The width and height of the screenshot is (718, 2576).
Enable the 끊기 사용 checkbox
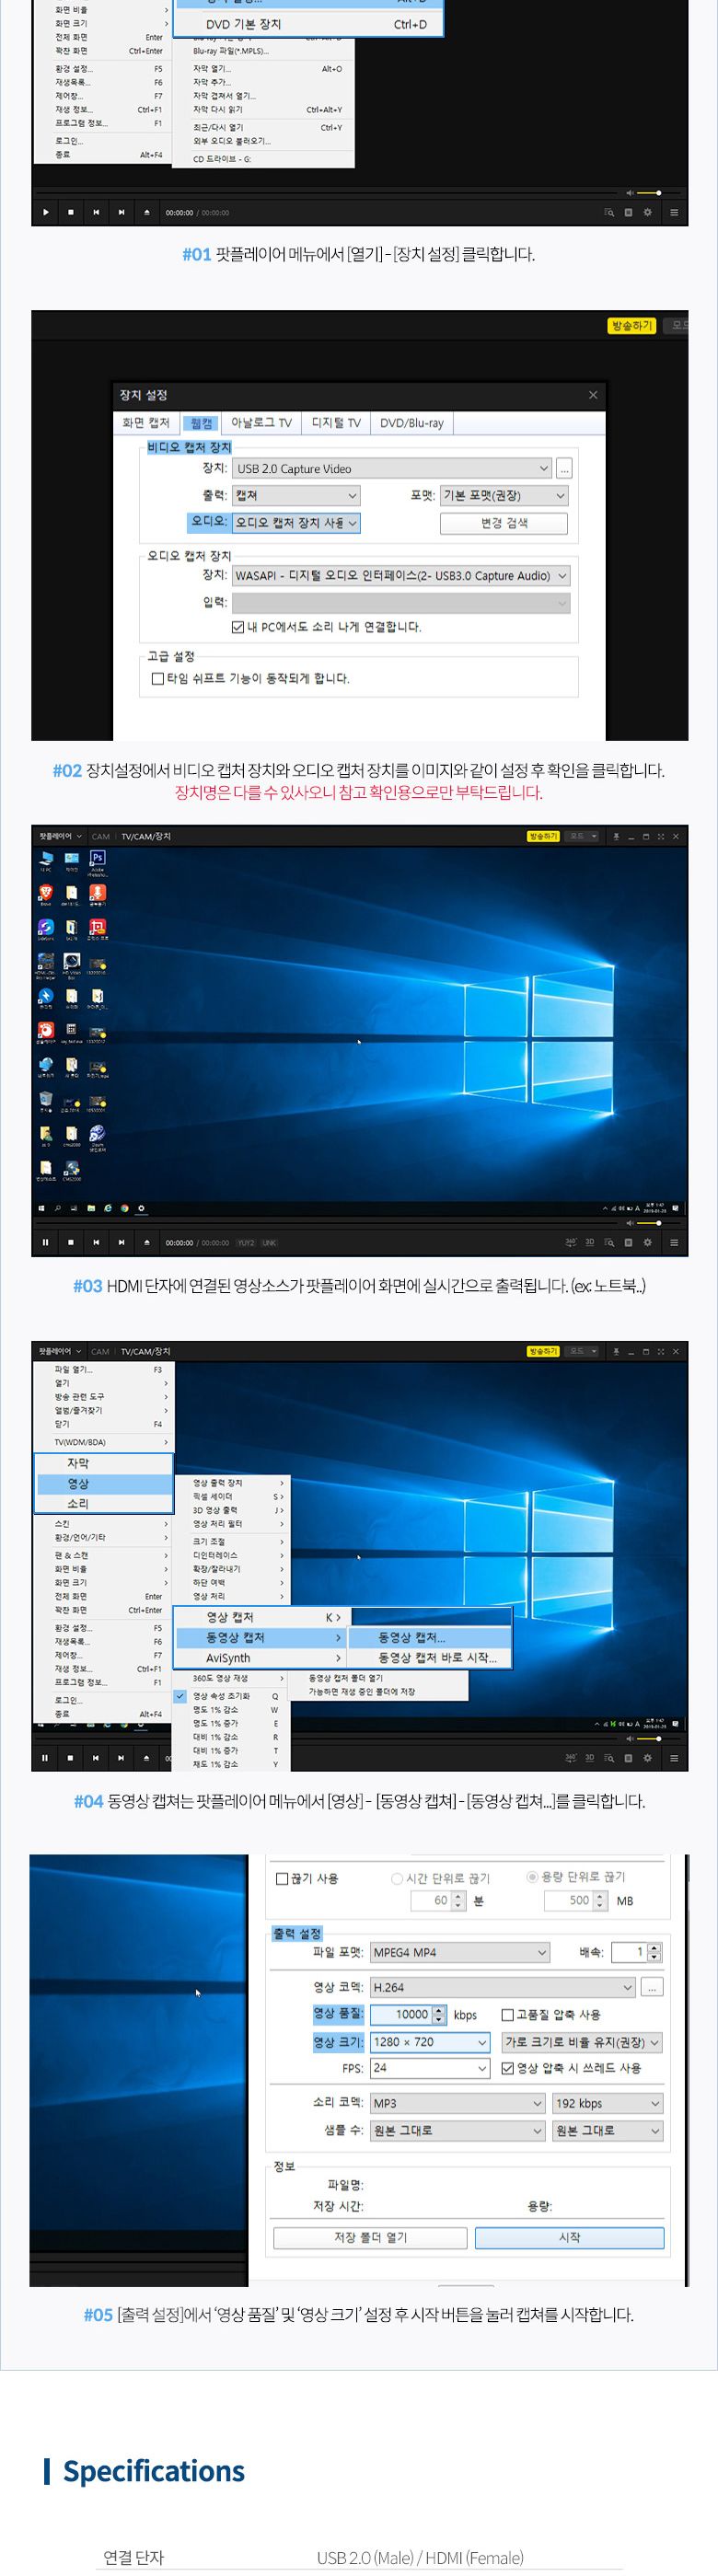(x=282, y=1878)
